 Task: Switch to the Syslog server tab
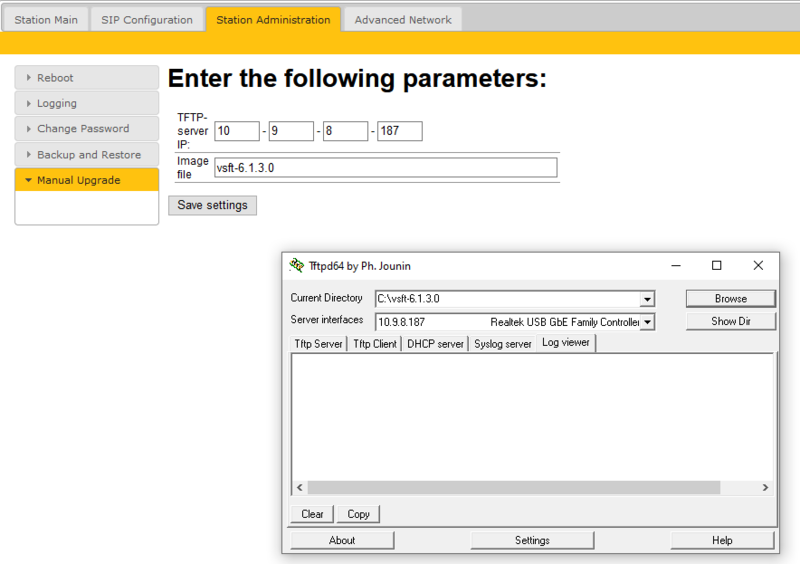(503, 344)
